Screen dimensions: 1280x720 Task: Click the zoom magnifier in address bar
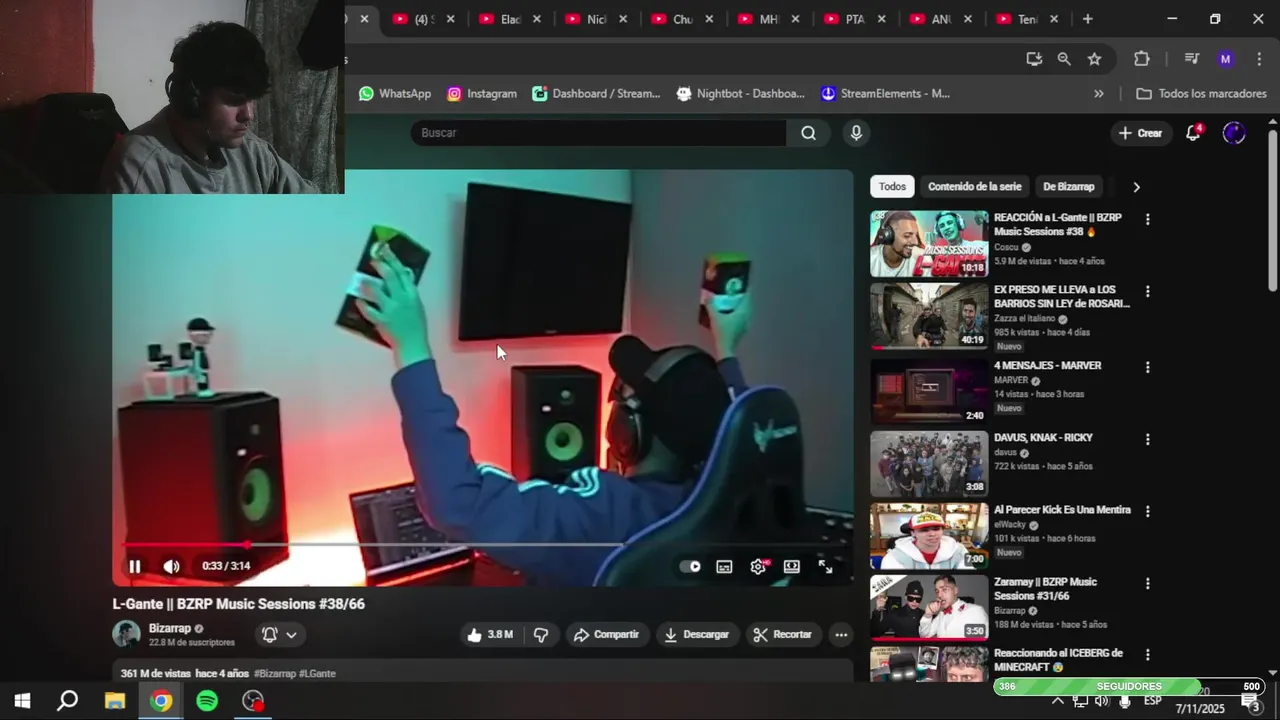pos(1064,59)
